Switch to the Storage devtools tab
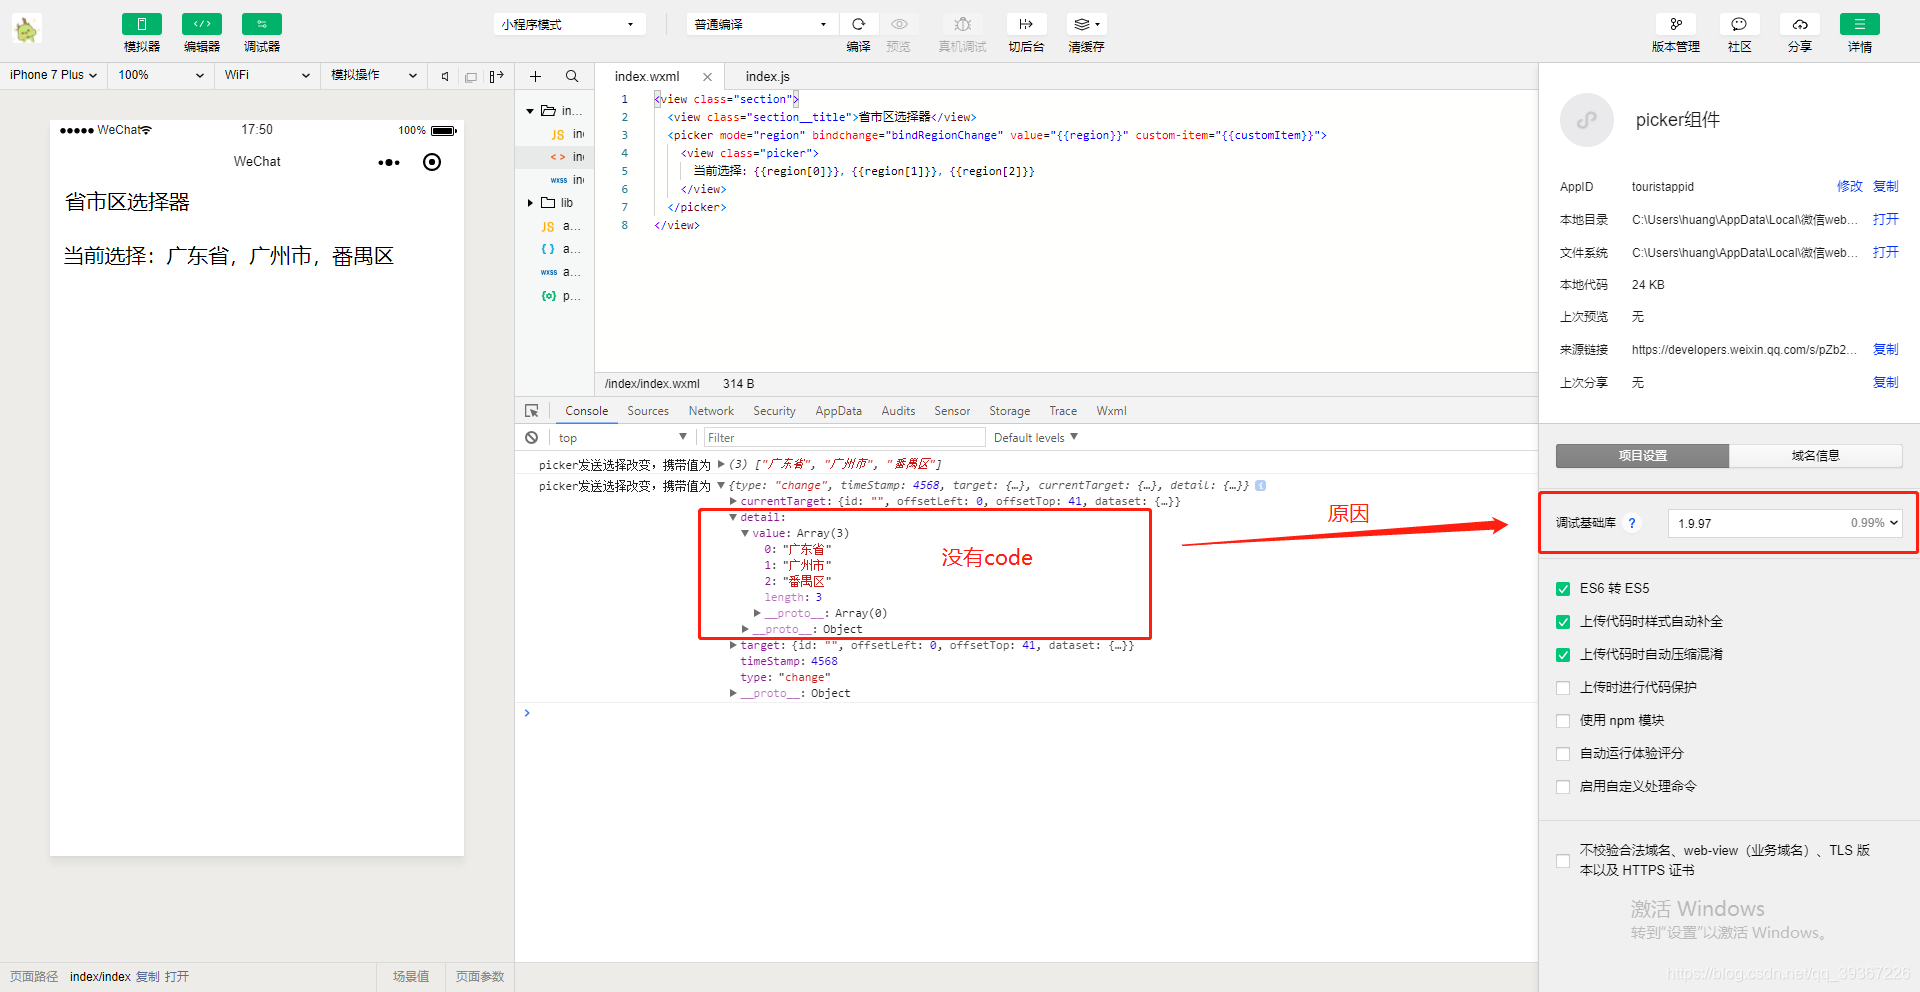The width and height of the screenshot is (1920, 992). click(x=1009, y=411)
